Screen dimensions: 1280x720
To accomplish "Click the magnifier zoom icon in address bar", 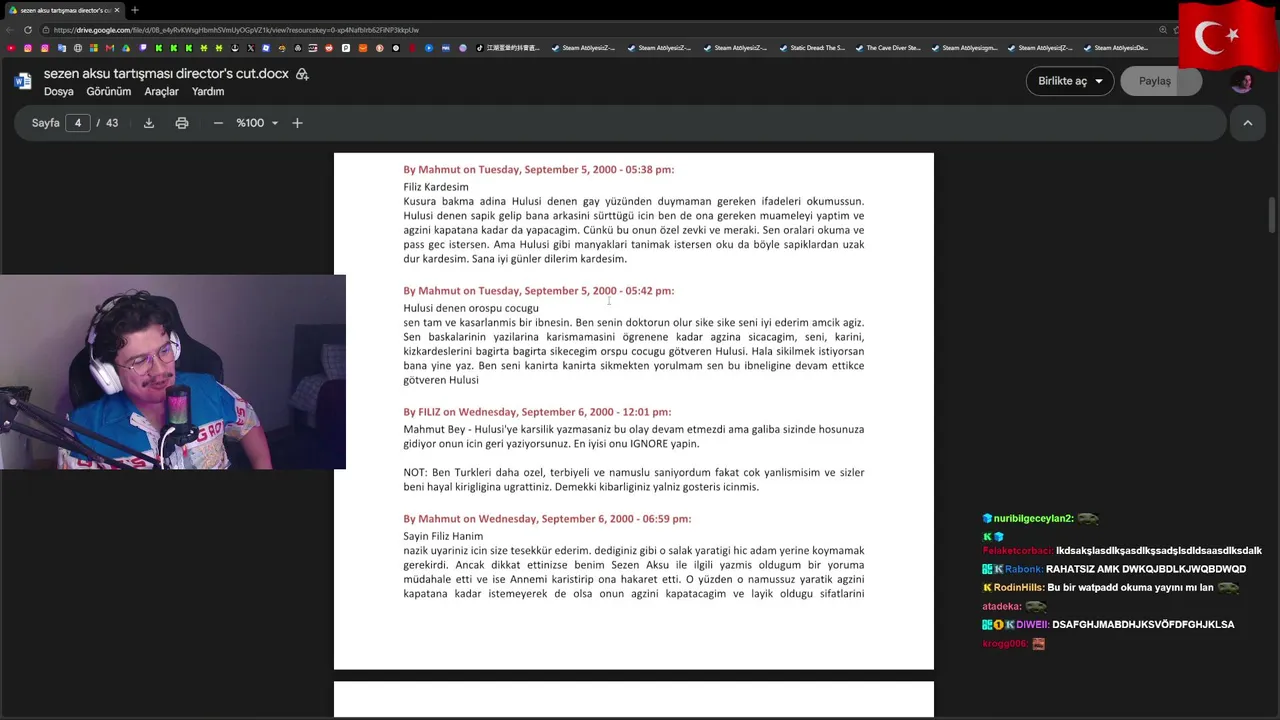I will point(1163,30).
